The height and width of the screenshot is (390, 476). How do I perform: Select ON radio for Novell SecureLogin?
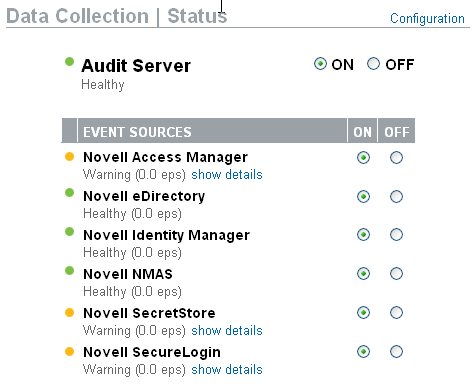pos(363,352)
